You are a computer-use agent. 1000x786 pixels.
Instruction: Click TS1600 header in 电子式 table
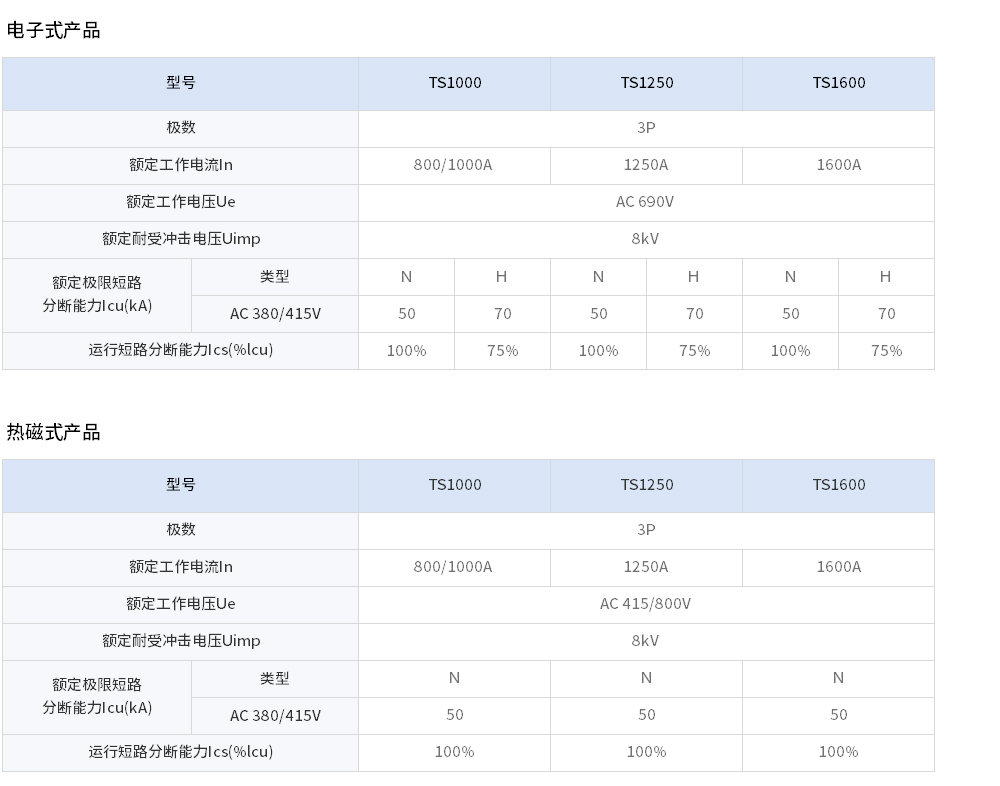pos(839,83)
